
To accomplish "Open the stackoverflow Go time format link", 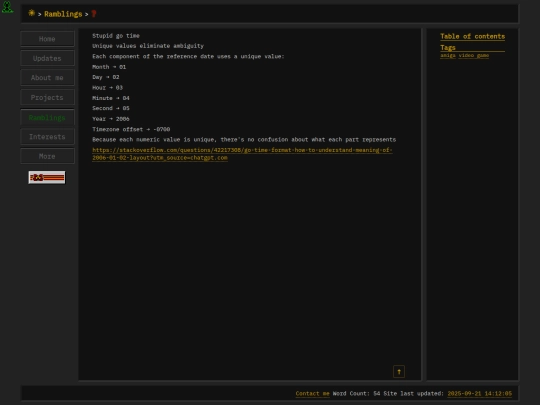I will point(242,154).
